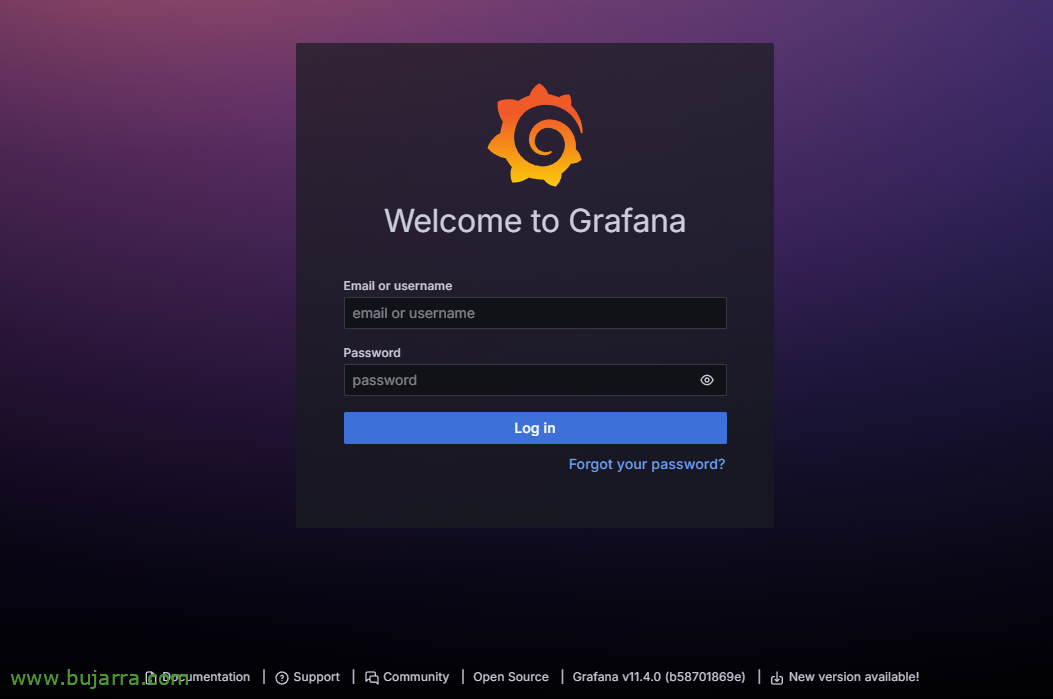The width and height of the screenshot is (1053, 699).
Task: Click the Grafana swirl logo
Action: point(535,135)
